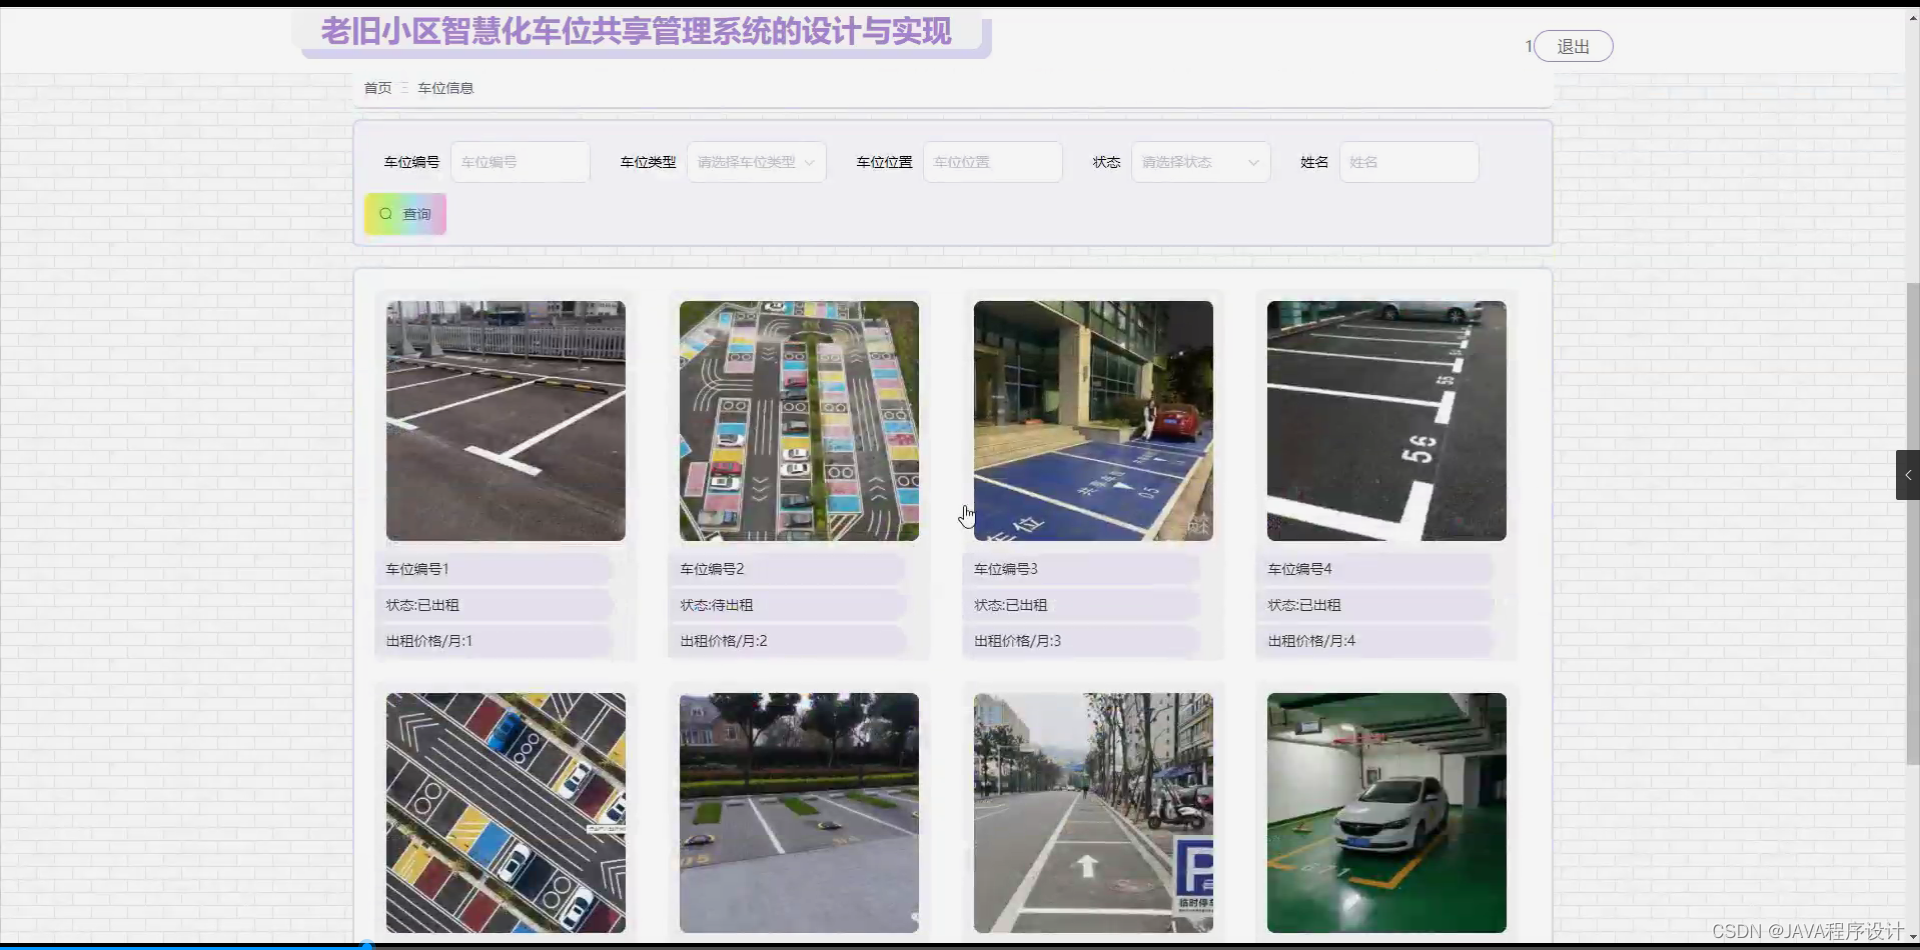
Task: Click 出租价格/月:3 text
Action: [1018, 641]
